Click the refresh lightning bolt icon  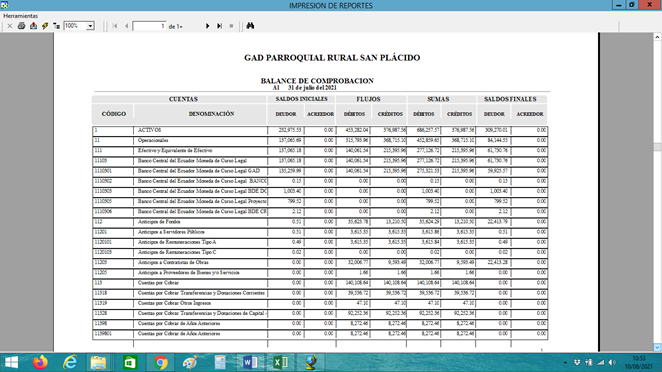pyautogui.click(x=45, y=26)
